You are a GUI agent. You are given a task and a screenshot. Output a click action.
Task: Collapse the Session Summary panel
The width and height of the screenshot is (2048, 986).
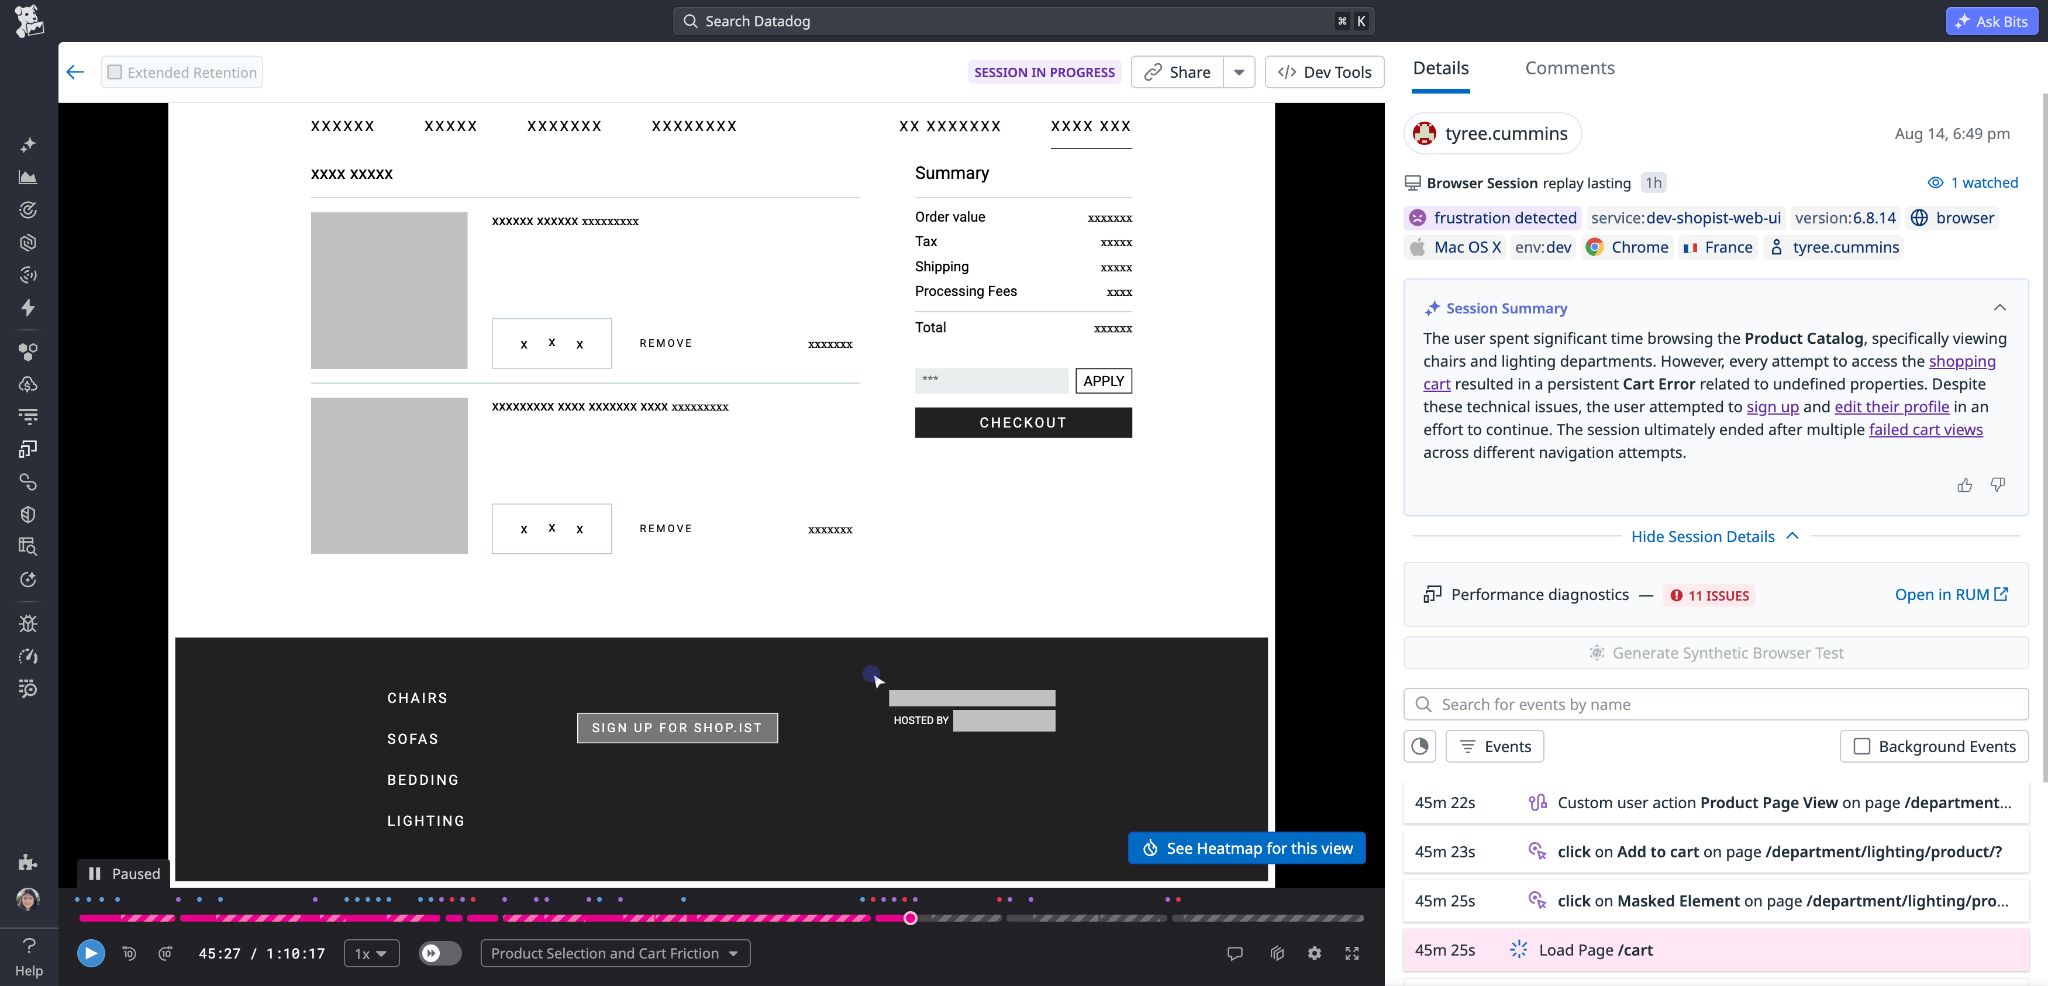2000,308
